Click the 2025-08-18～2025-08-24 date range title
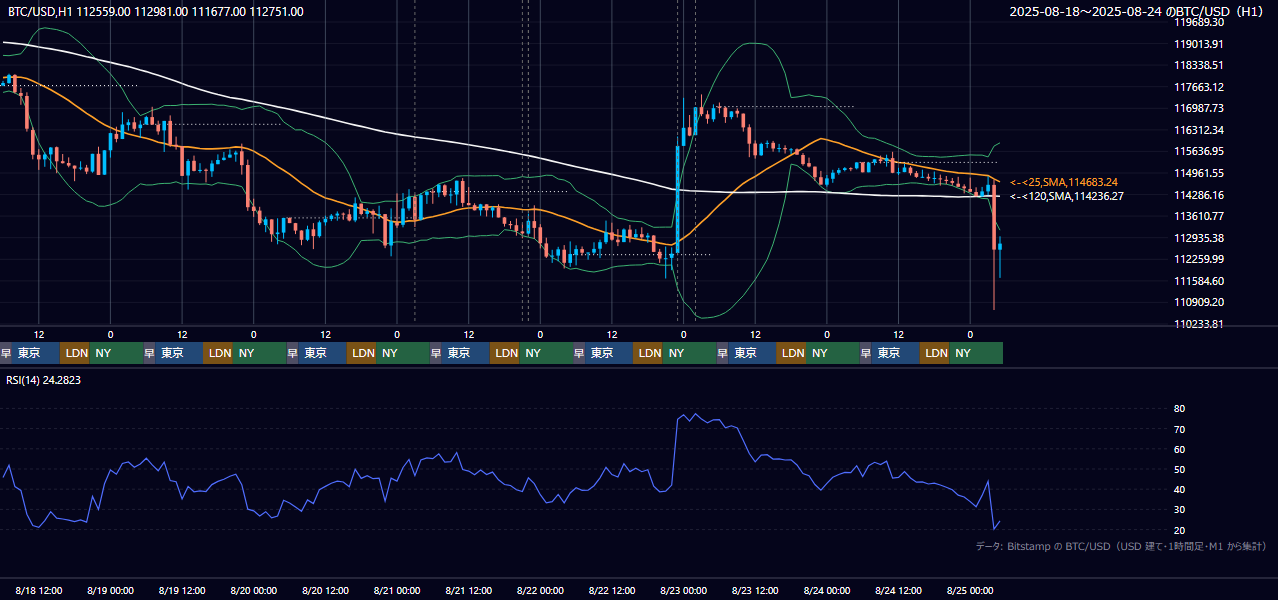The image size is (1278, 600). [1137, 12]
